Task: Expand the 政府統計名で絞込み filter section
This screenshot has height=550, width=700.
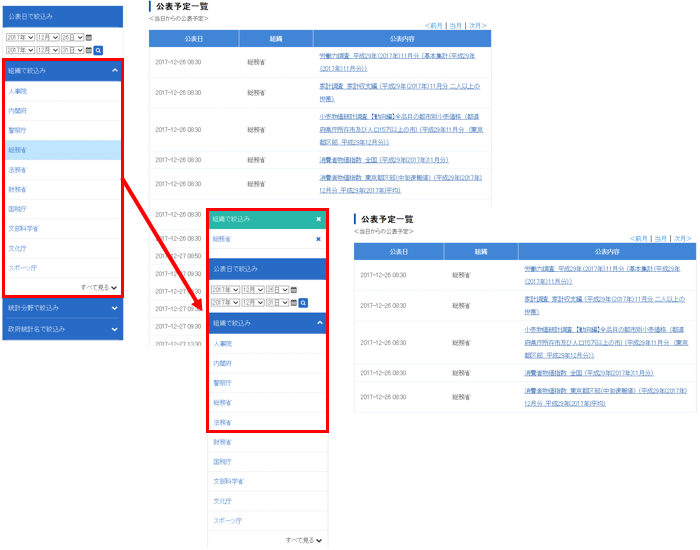Action: (114, 328)
